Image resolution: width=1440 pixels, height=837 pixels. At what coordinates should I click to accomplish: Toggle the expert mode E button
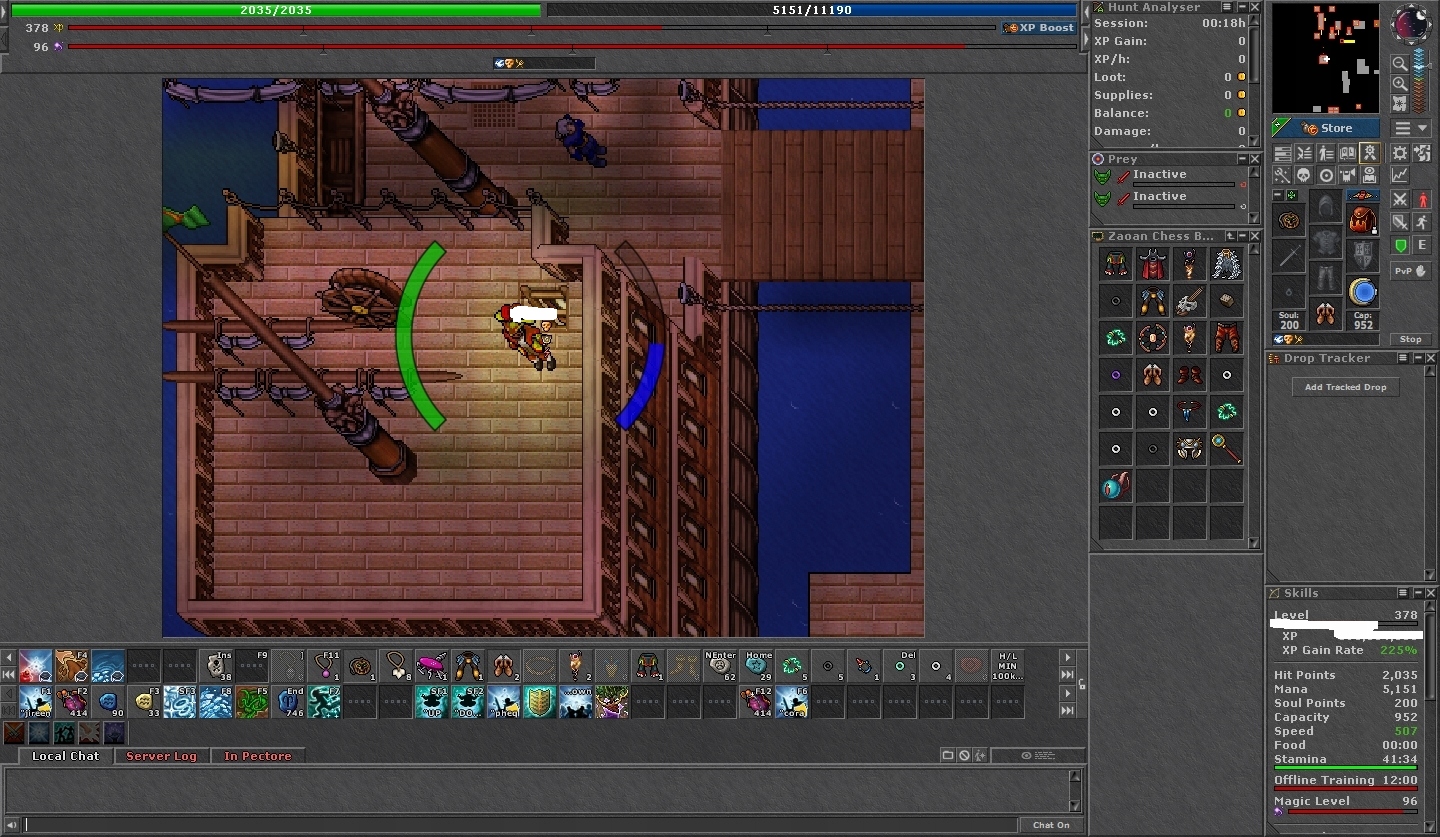pos(1422,245)
